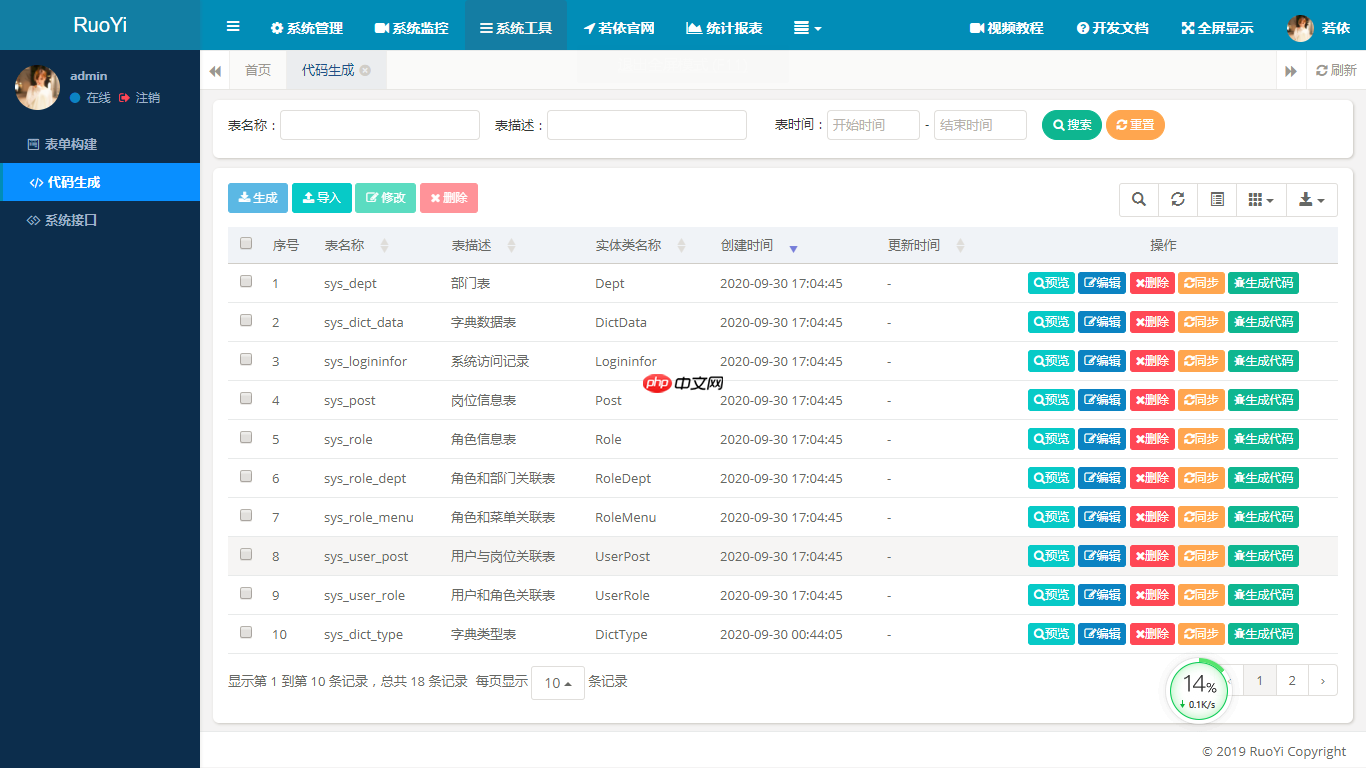The width and height of the screenshot is (1366, 768).
Task: Click the 表名称 input field
Action: pos(380,124)
